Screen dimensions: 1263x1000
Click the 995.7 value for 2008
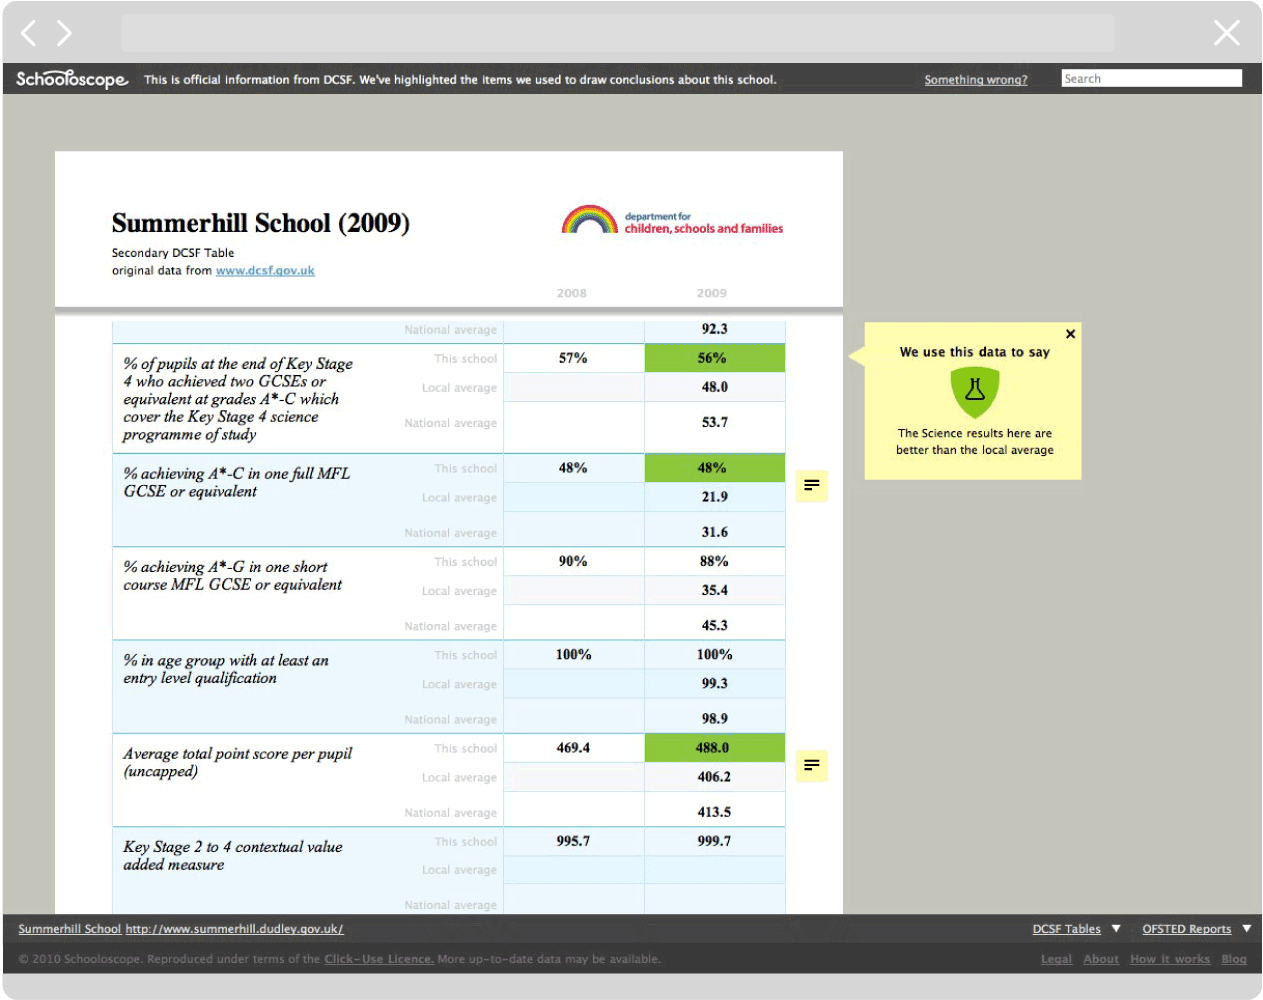[573, 841]
